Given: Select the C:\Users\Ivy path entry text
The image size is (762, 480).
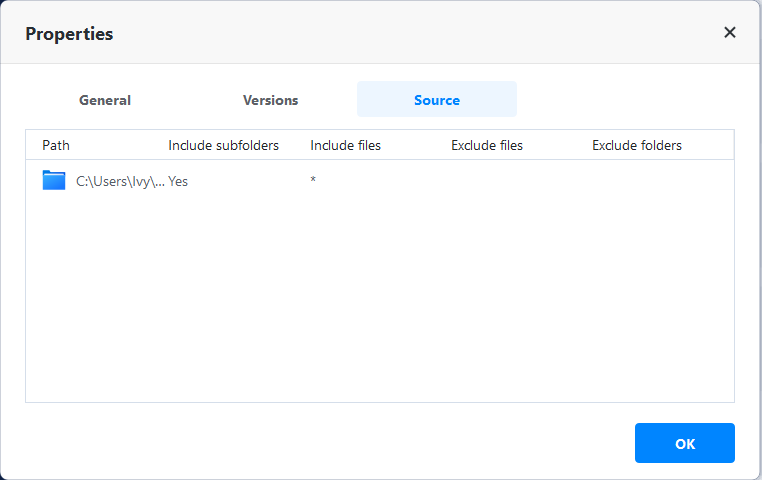Looking at the screenshot, I should tap(120, 182).
